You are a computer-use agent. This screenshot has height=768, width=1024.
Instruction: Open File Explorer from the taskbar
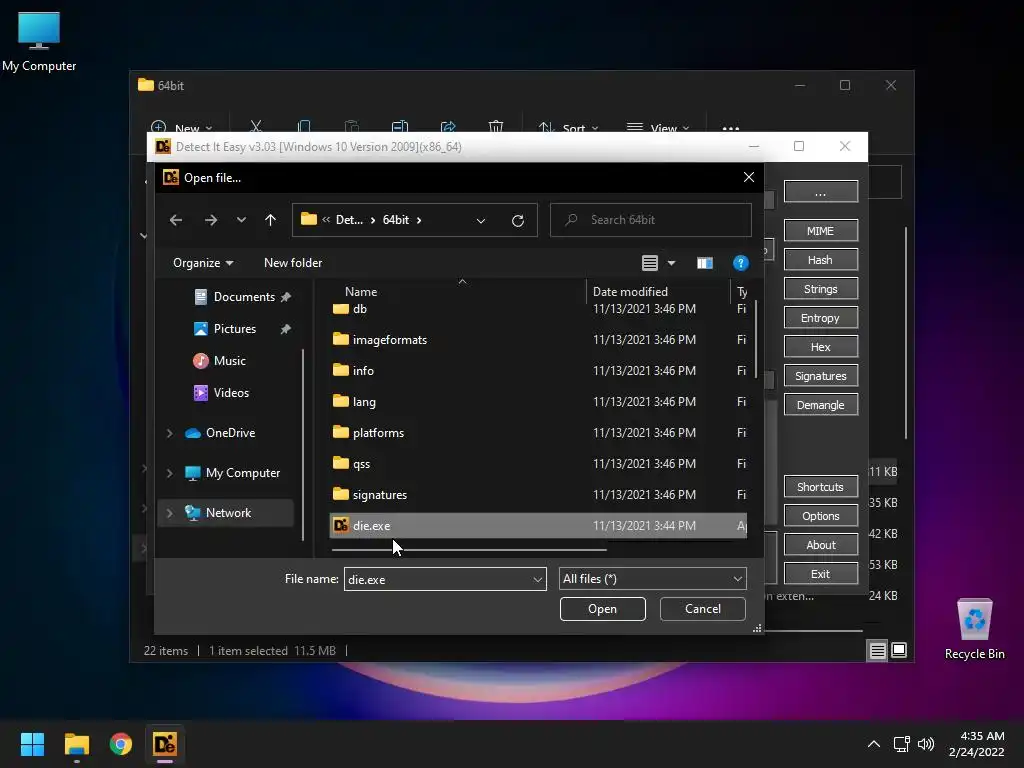(x=76, y=744)
